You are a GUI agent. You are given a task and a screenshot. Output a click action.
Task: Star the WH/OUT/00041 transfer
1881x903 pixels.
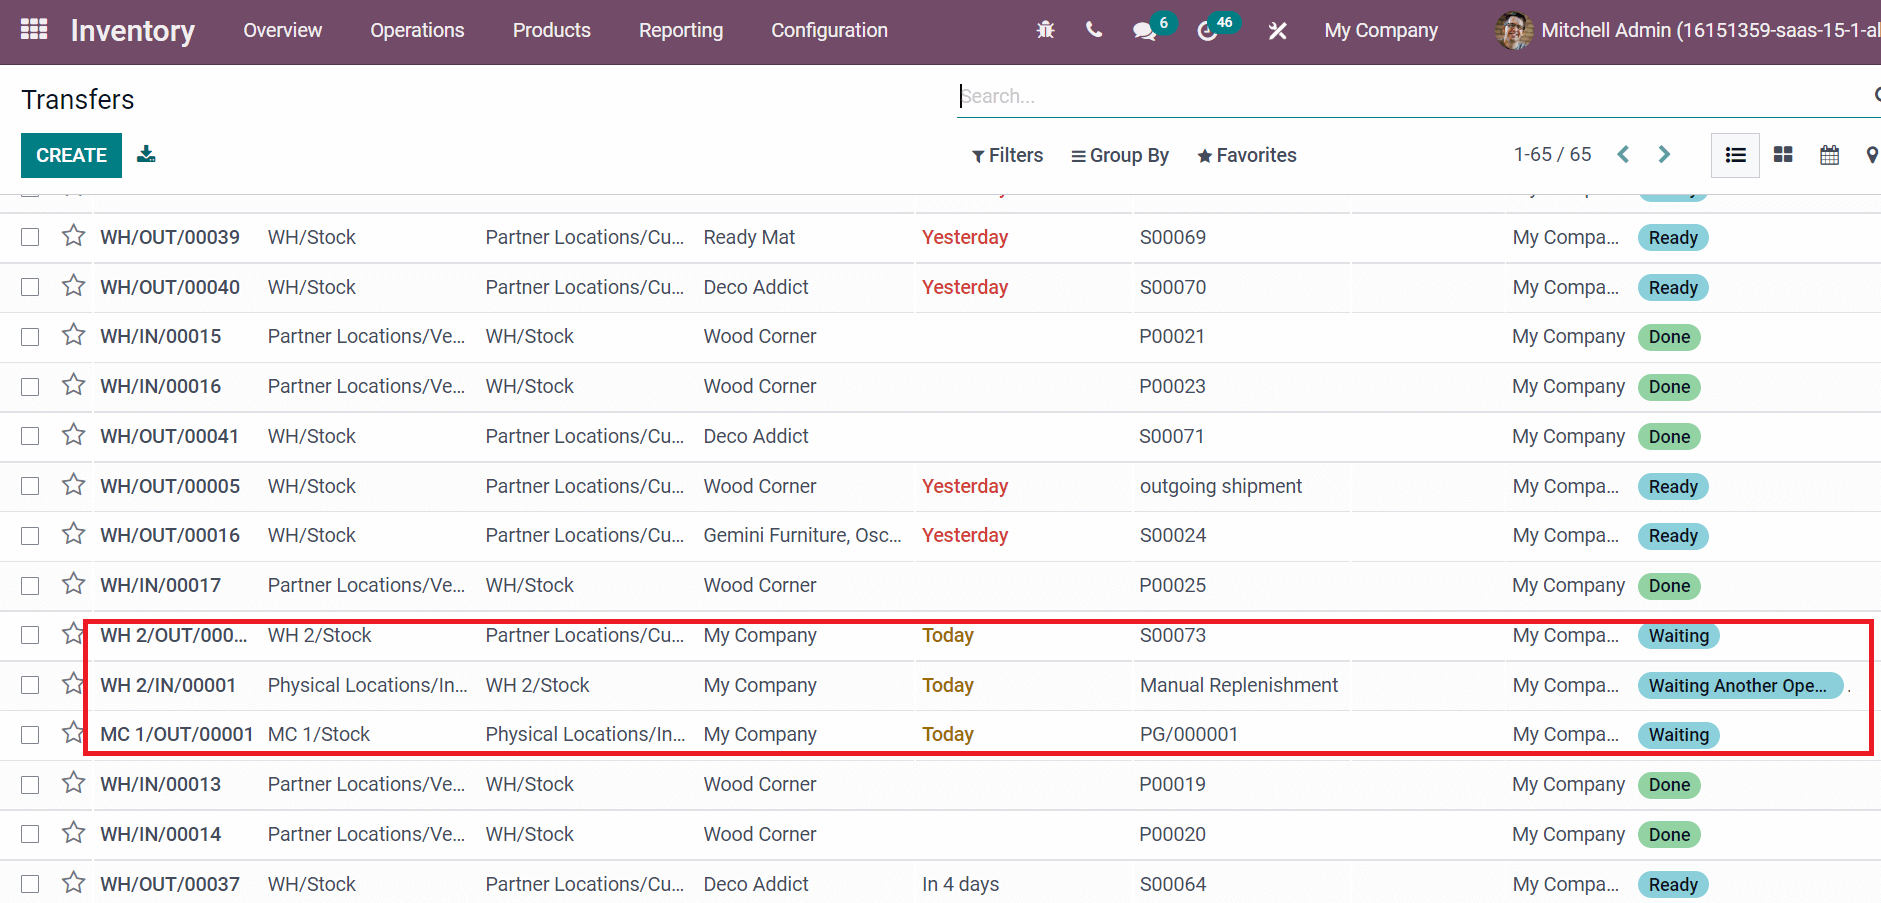point(73,435)
